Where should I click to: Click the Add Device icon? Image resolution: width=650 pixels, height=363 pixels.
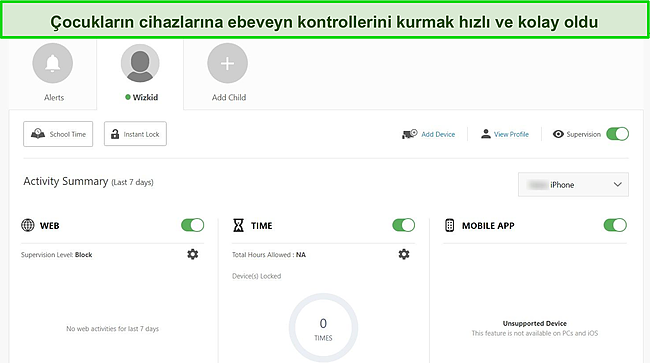pos(410,134)
